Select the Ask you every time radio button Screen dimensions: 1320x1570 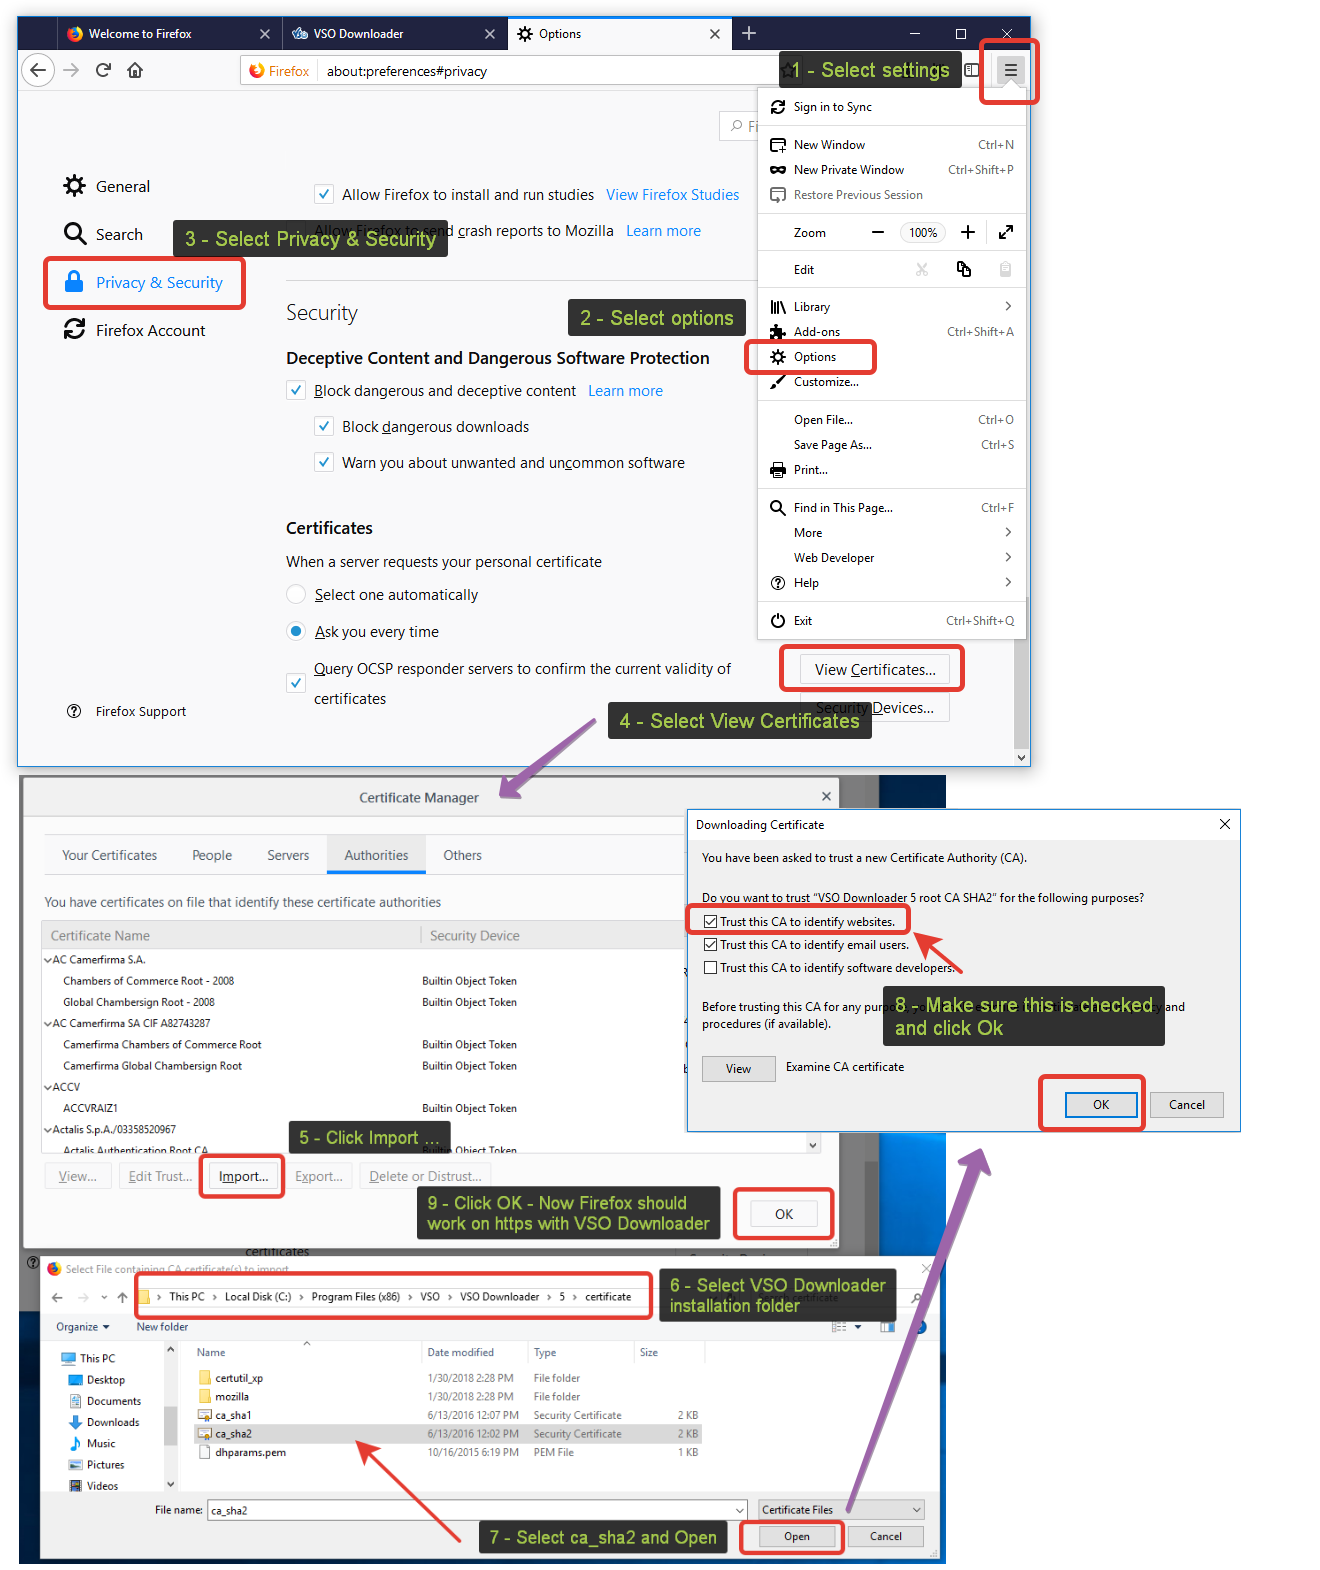[296, 631]
